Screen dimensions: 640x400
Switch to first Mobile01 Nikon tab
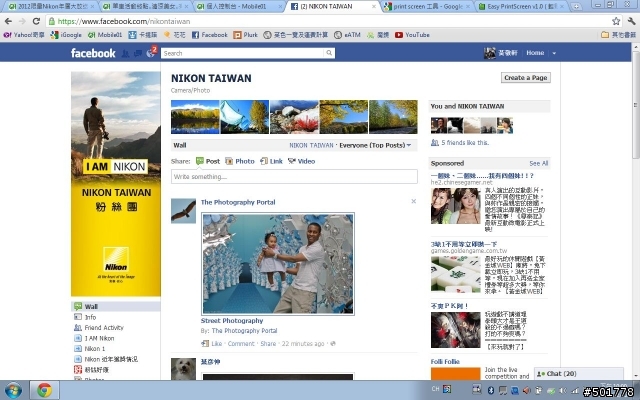pos(51,6)
